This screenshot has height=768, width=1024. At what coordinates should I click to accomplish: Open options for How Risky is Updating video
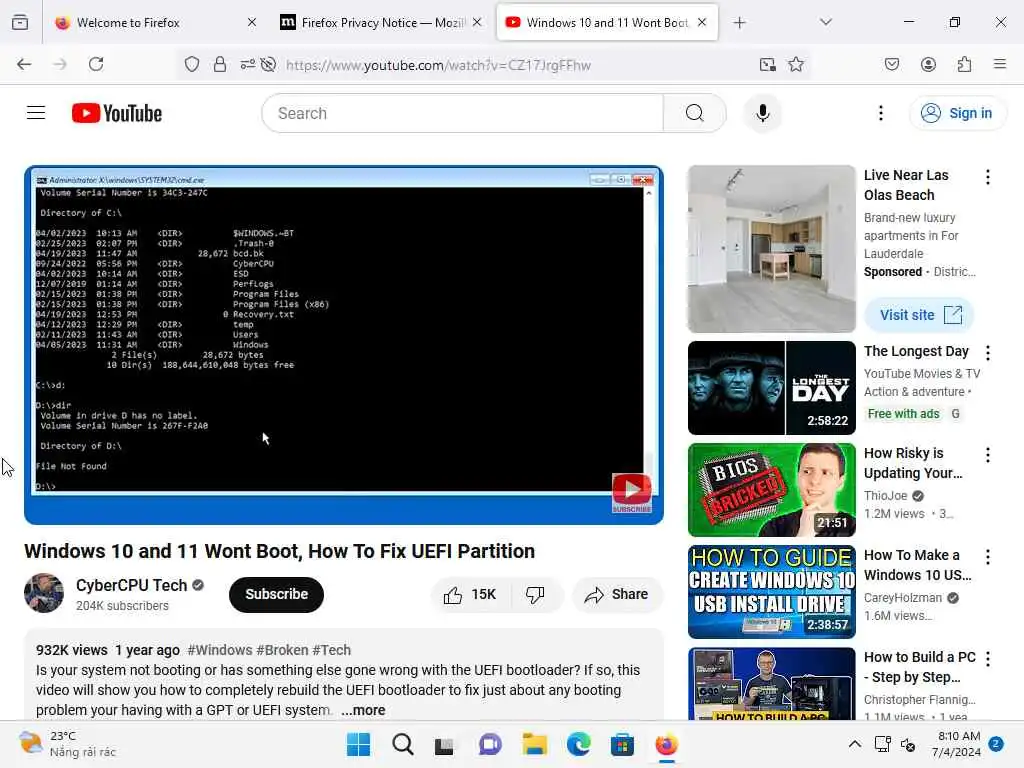point(987,455)
